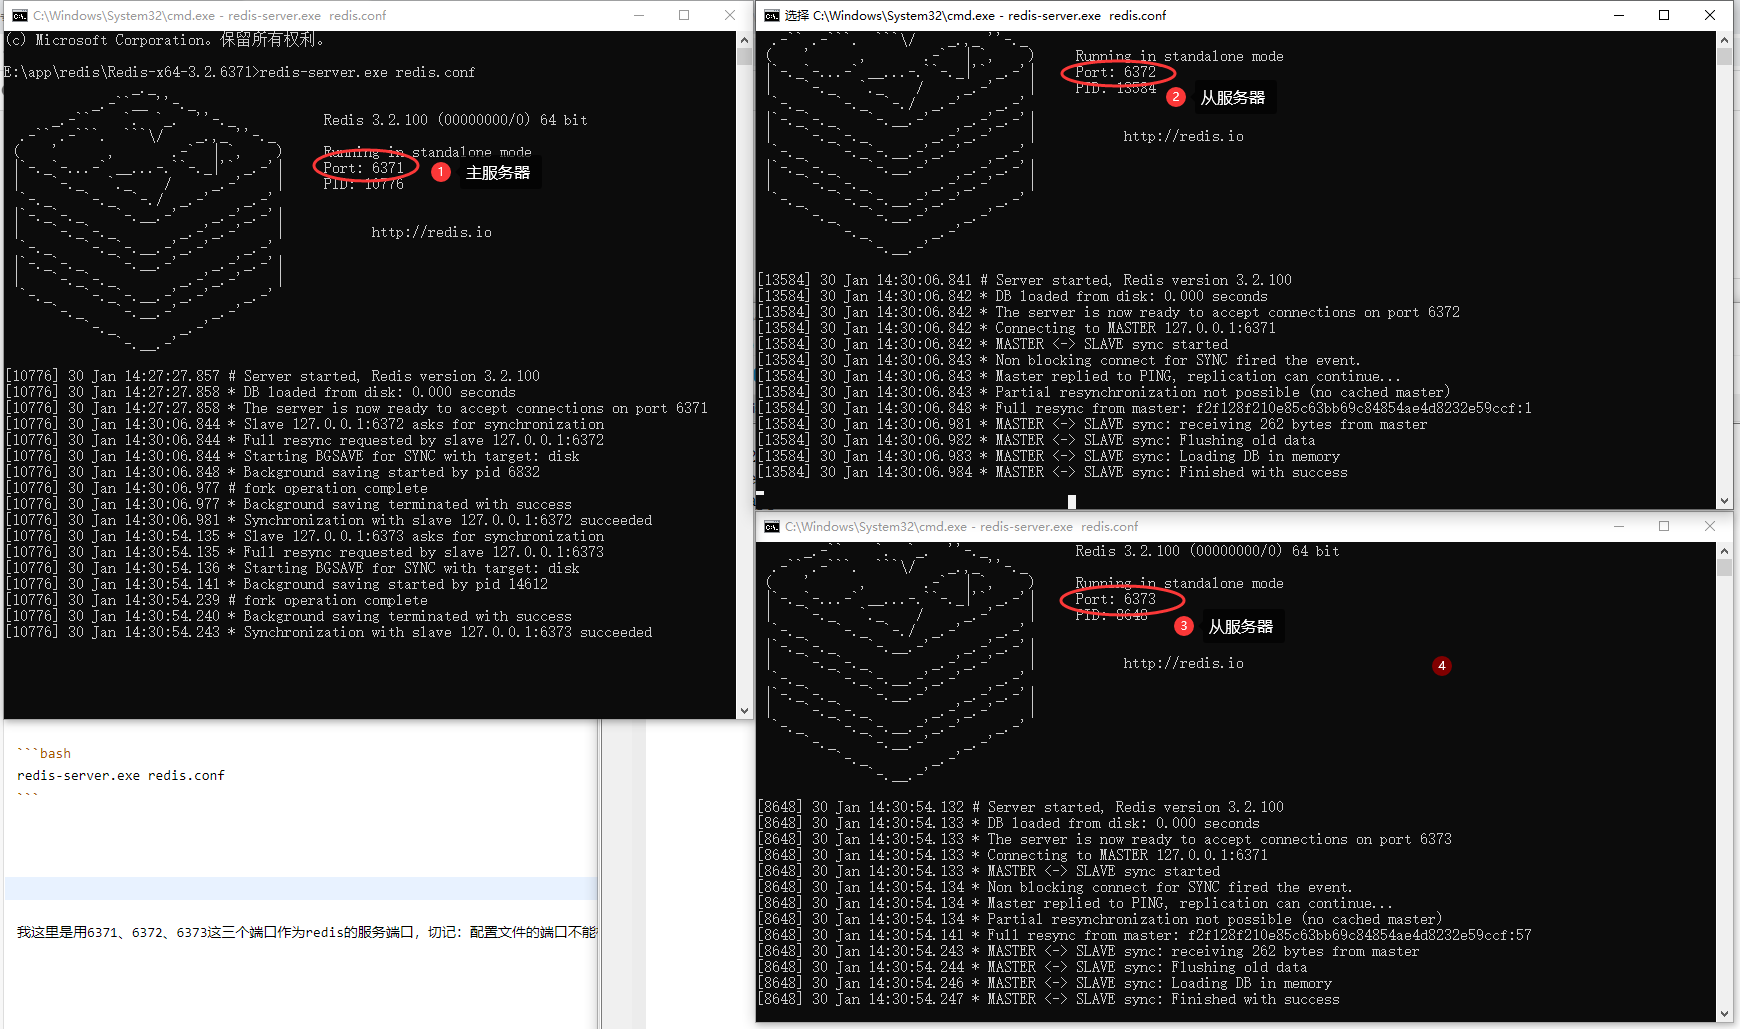This screenshot has width=1740, height=1029.
Task: Click '[13584] MASTER <-> SLAVE sync: Finished with success'
Action: [x=1053, y=472]
